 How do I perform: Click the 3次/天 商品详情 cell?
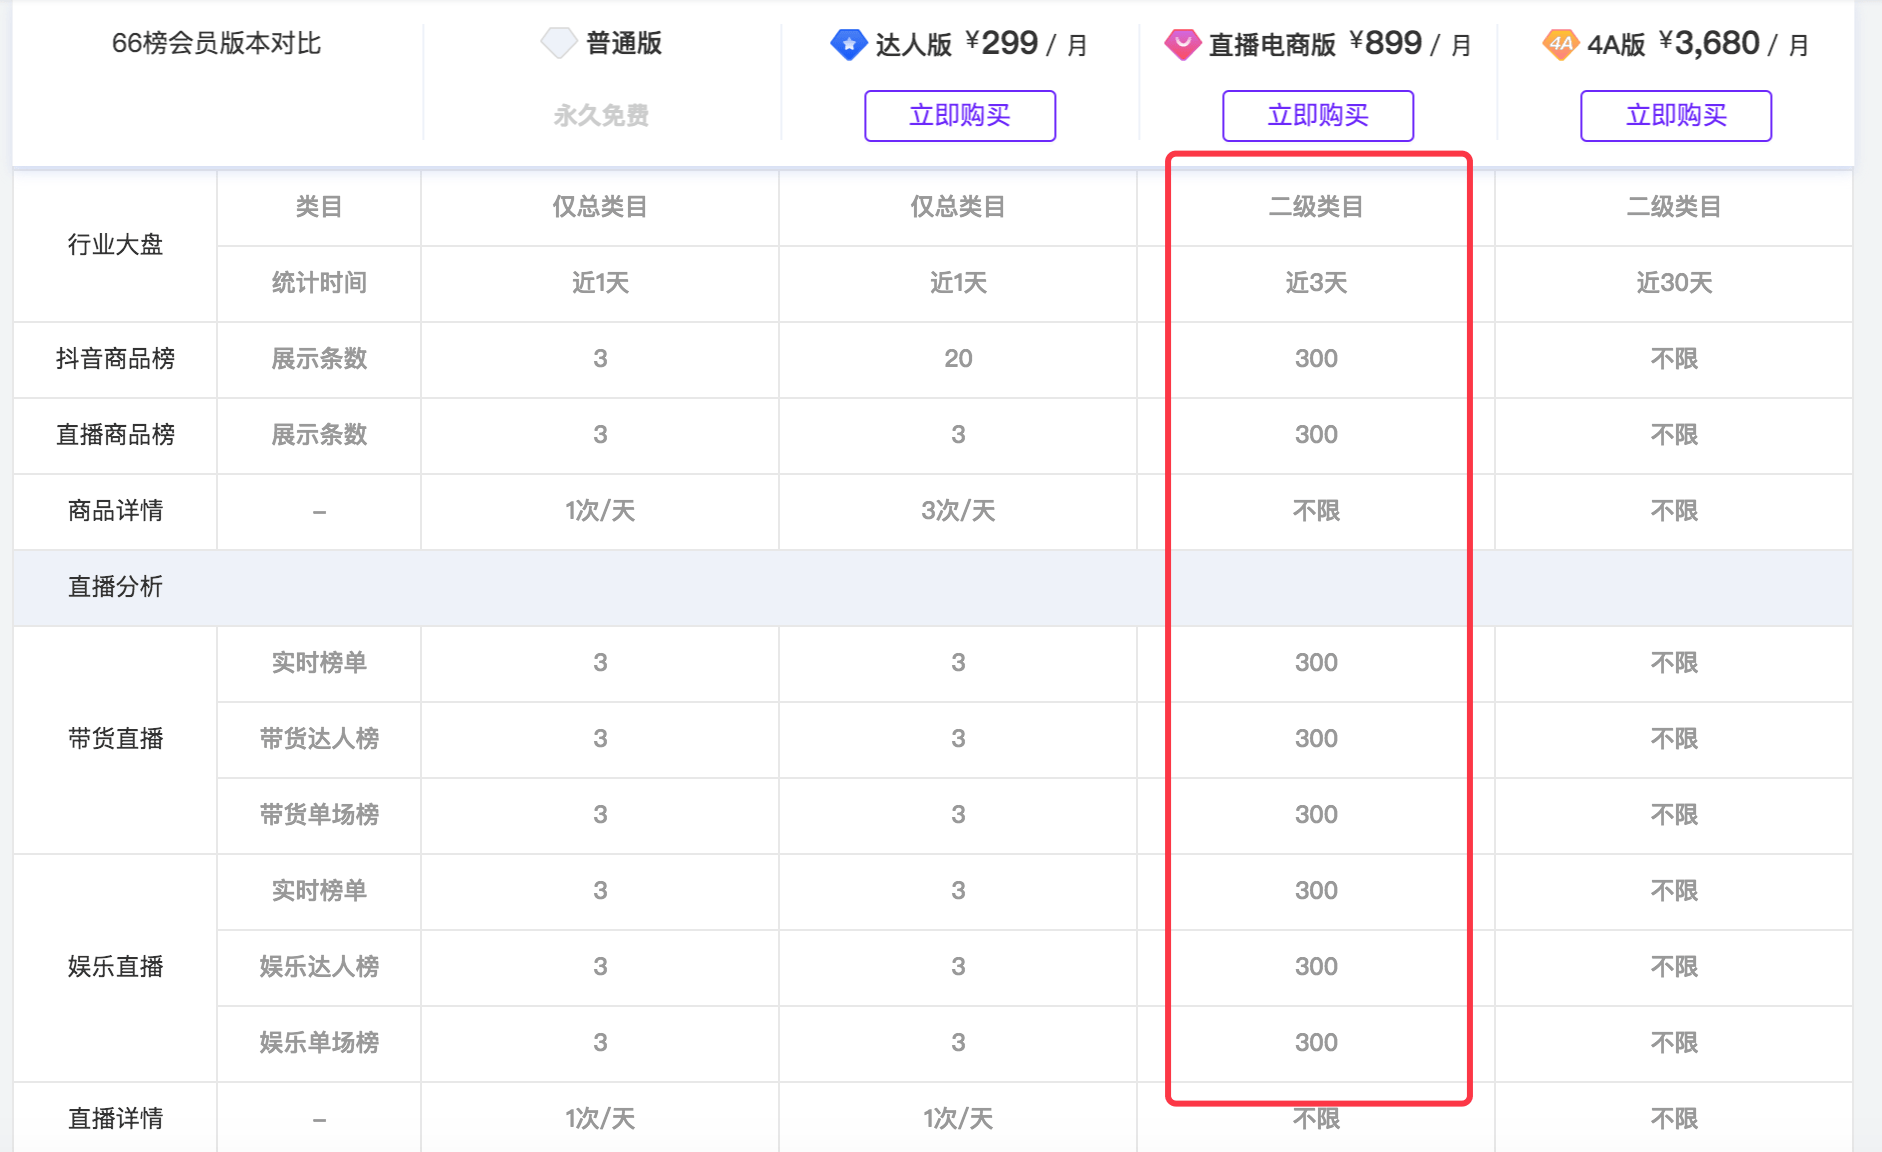pyautogui.click(x=958, y=511)
